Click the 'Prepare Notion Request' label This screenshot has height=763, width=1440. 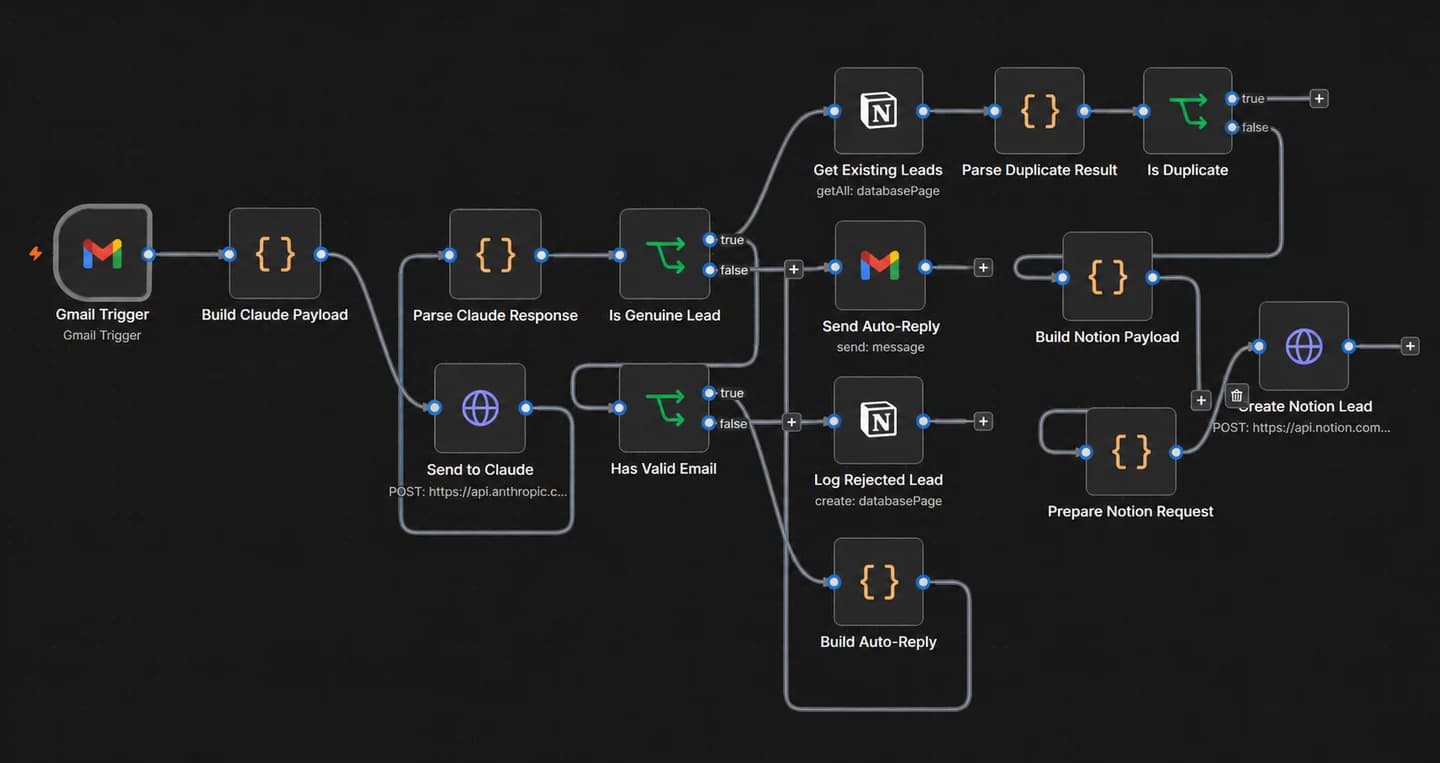click(1131, 511)
